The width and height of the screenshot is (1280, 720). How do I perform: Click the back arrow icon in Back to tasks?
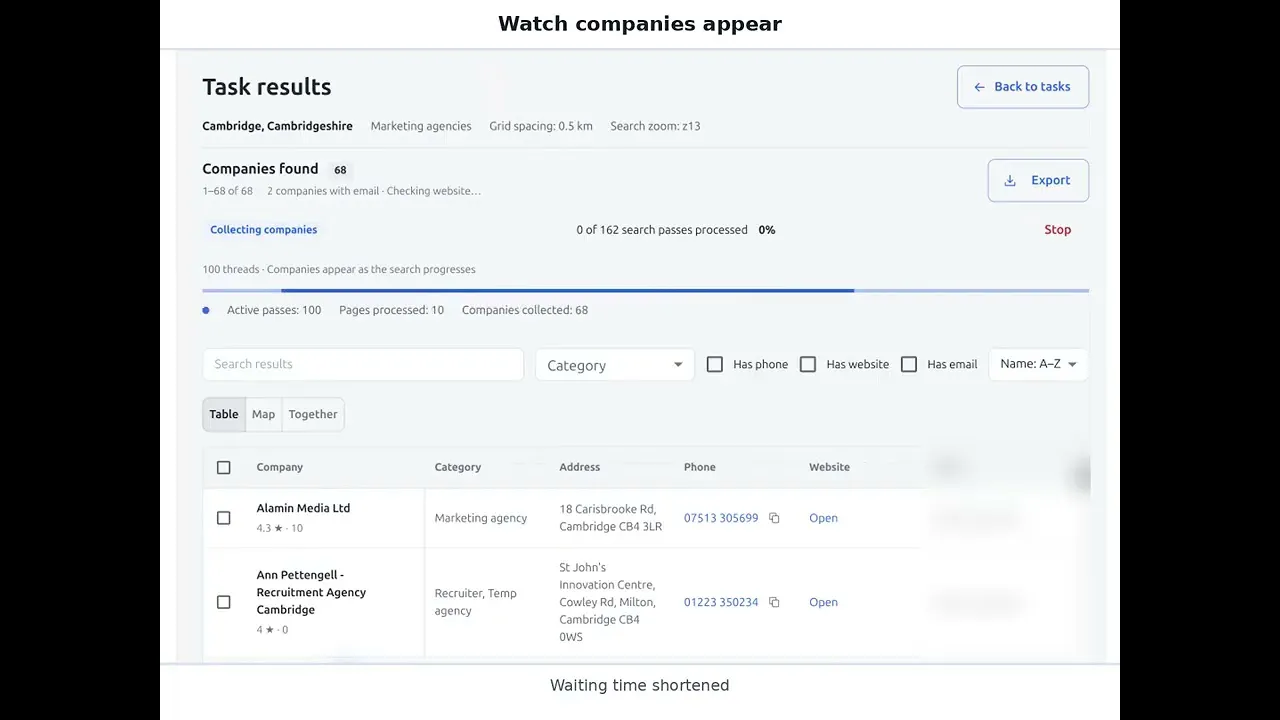tap(979, 87)
